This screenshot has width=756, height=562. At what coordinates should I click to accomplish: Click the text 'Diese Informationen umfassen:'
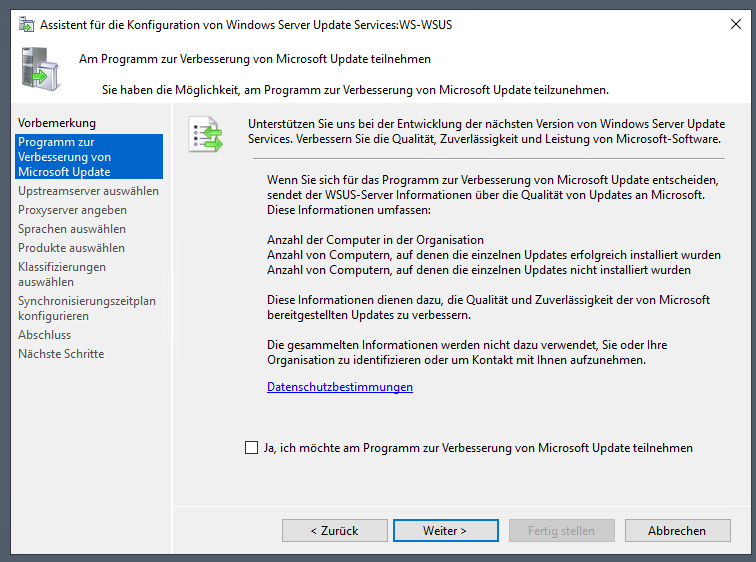(349, 210)
